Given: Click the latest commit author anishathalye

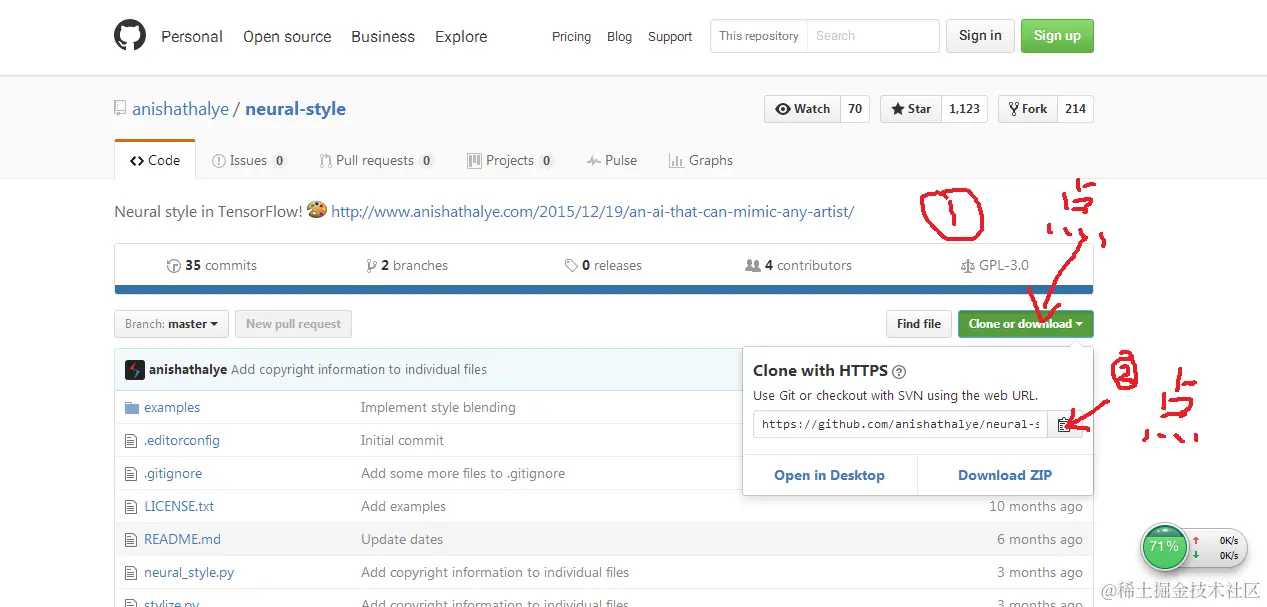Looking at the screenshot, I should 188,370.
